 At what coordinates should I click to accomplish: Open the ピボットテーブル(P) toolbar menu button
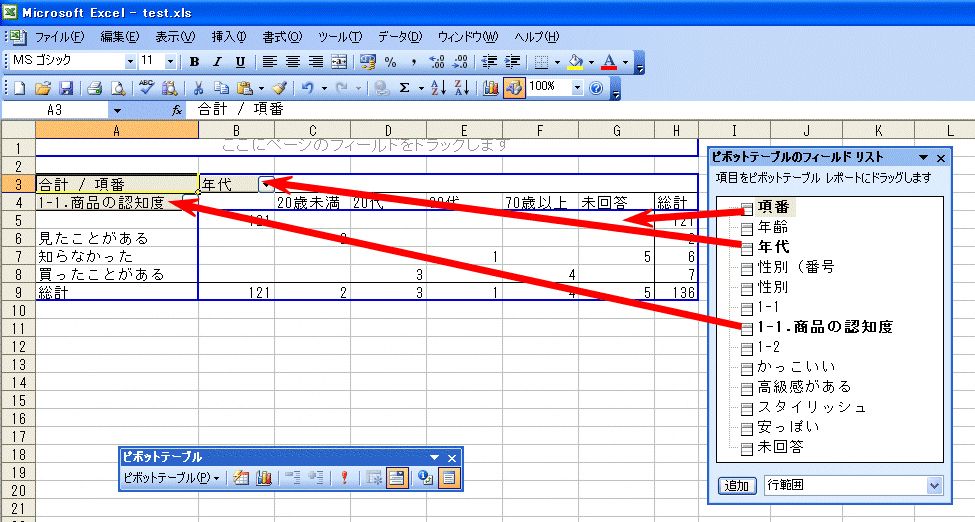[171, 478]
